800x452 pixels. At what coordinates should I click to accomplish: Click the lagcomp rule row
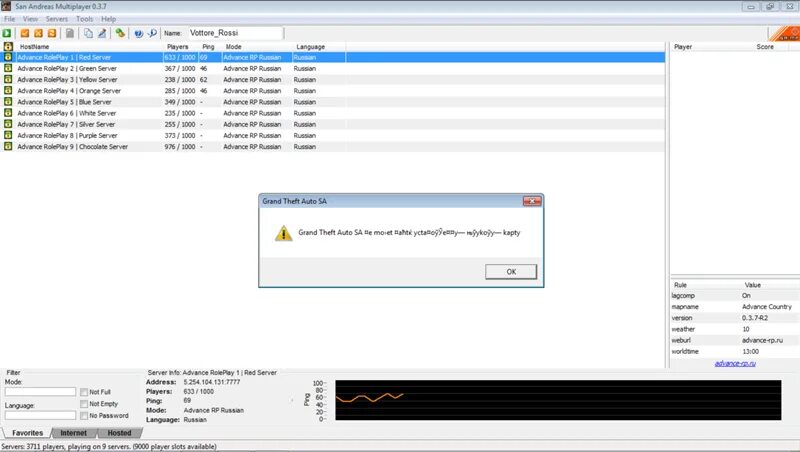click(x=735, y=295)
